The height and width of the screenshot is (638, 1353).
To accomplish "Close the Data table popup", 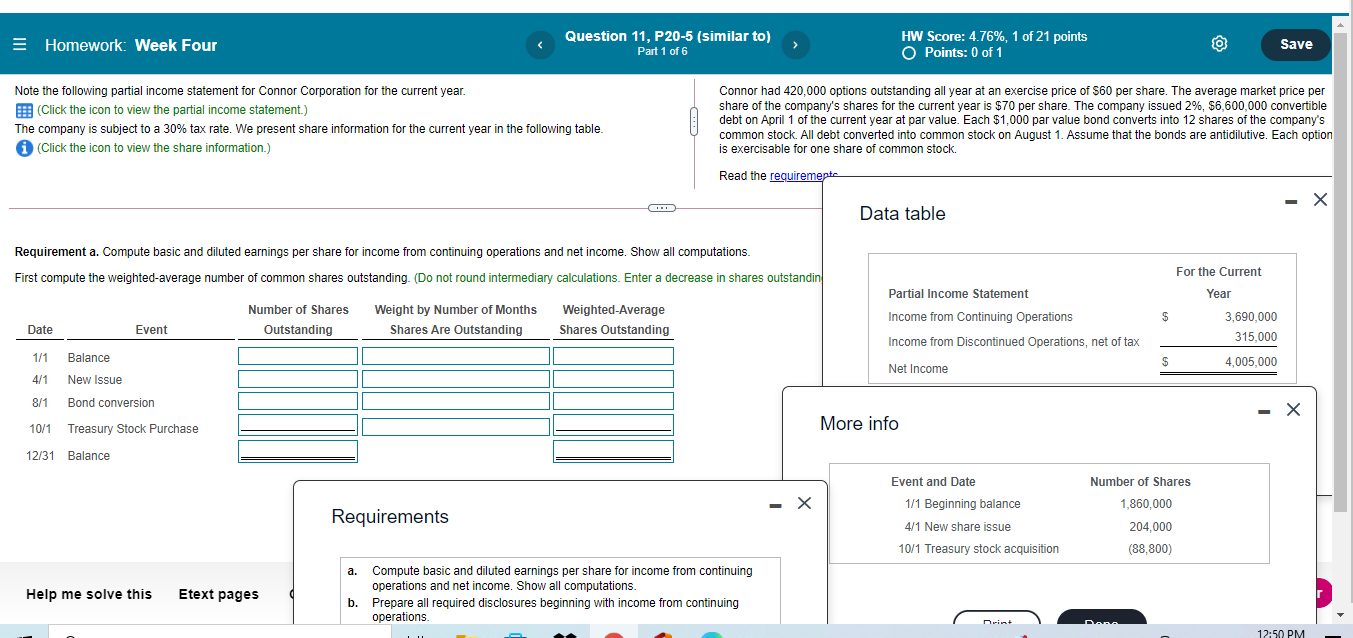I will 1320,200.
